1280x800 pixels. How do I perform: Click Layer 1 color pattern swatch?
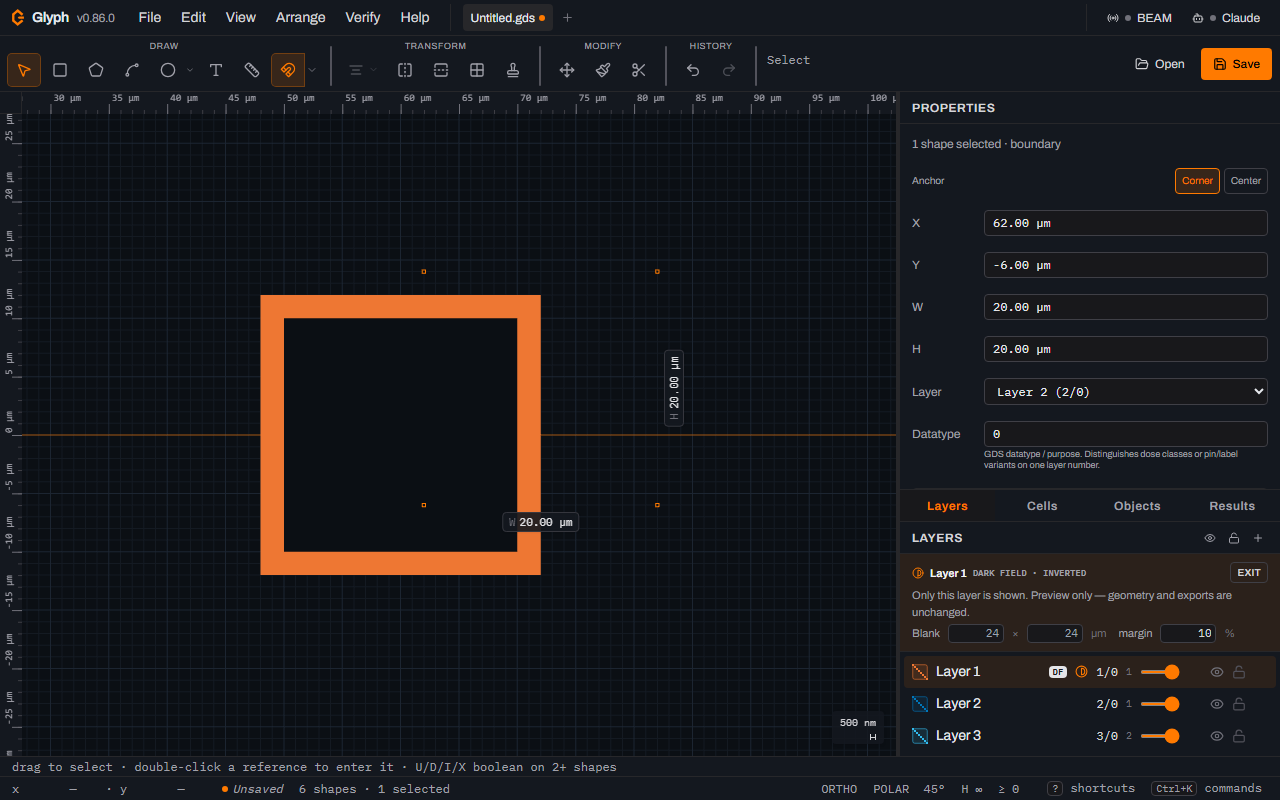pyautogui.click(x=920, y=672)
